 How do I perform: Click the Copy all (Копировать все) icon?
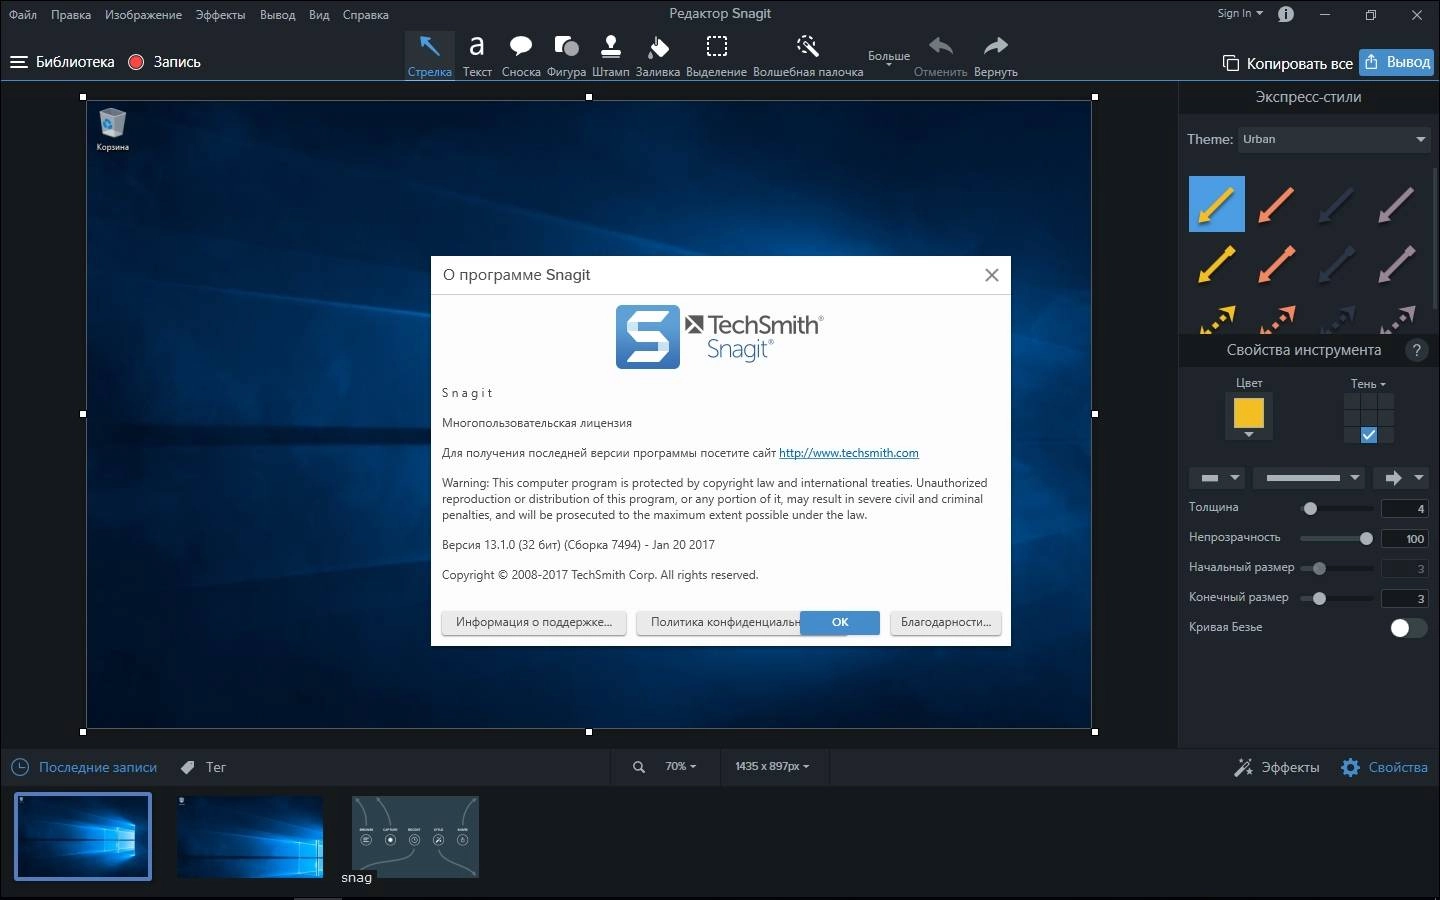pyautogui.click(x=1231, y=63)
